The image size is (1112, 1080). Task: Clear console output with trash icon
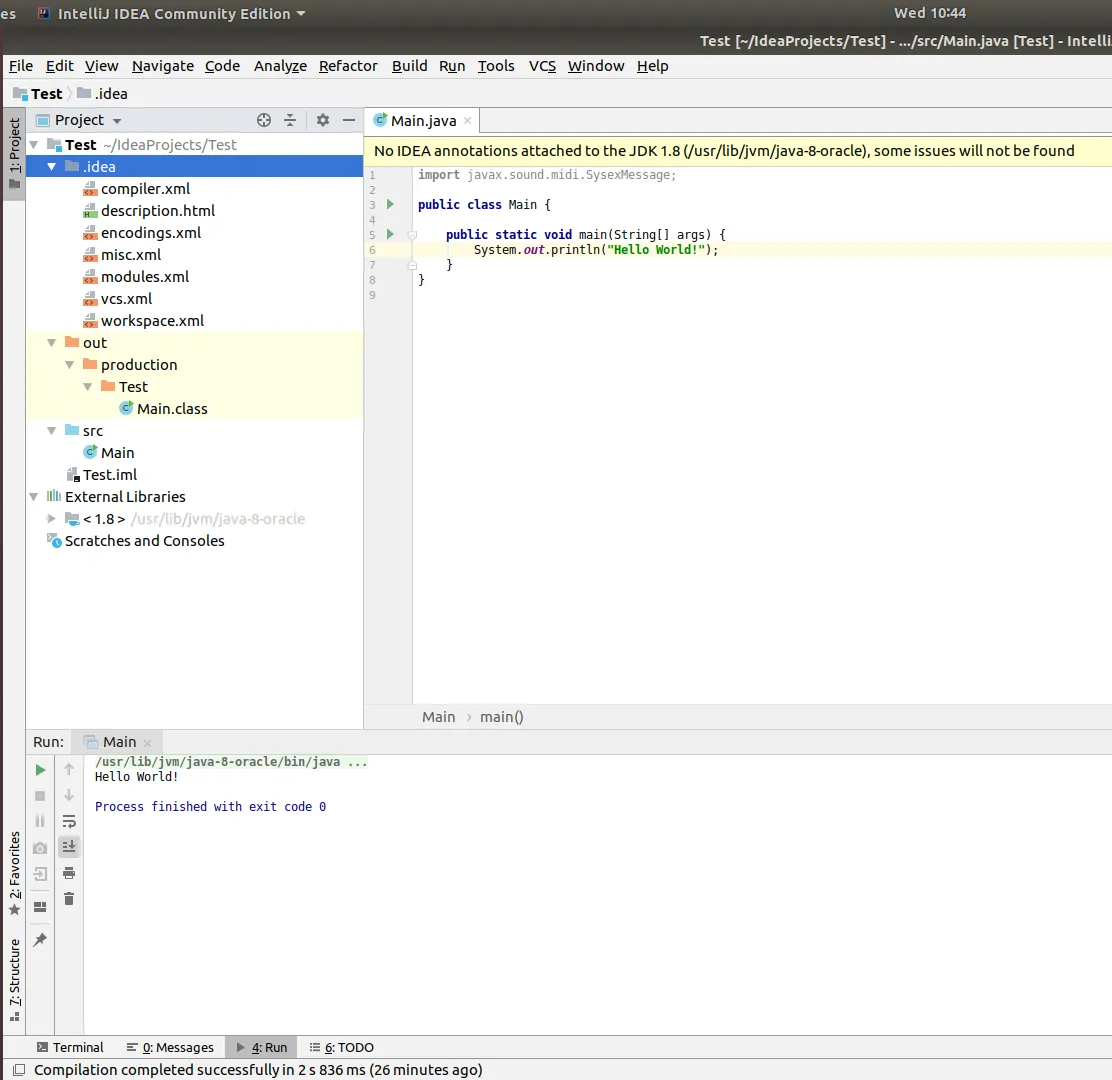pyautogui.click(x=68, y=899)
